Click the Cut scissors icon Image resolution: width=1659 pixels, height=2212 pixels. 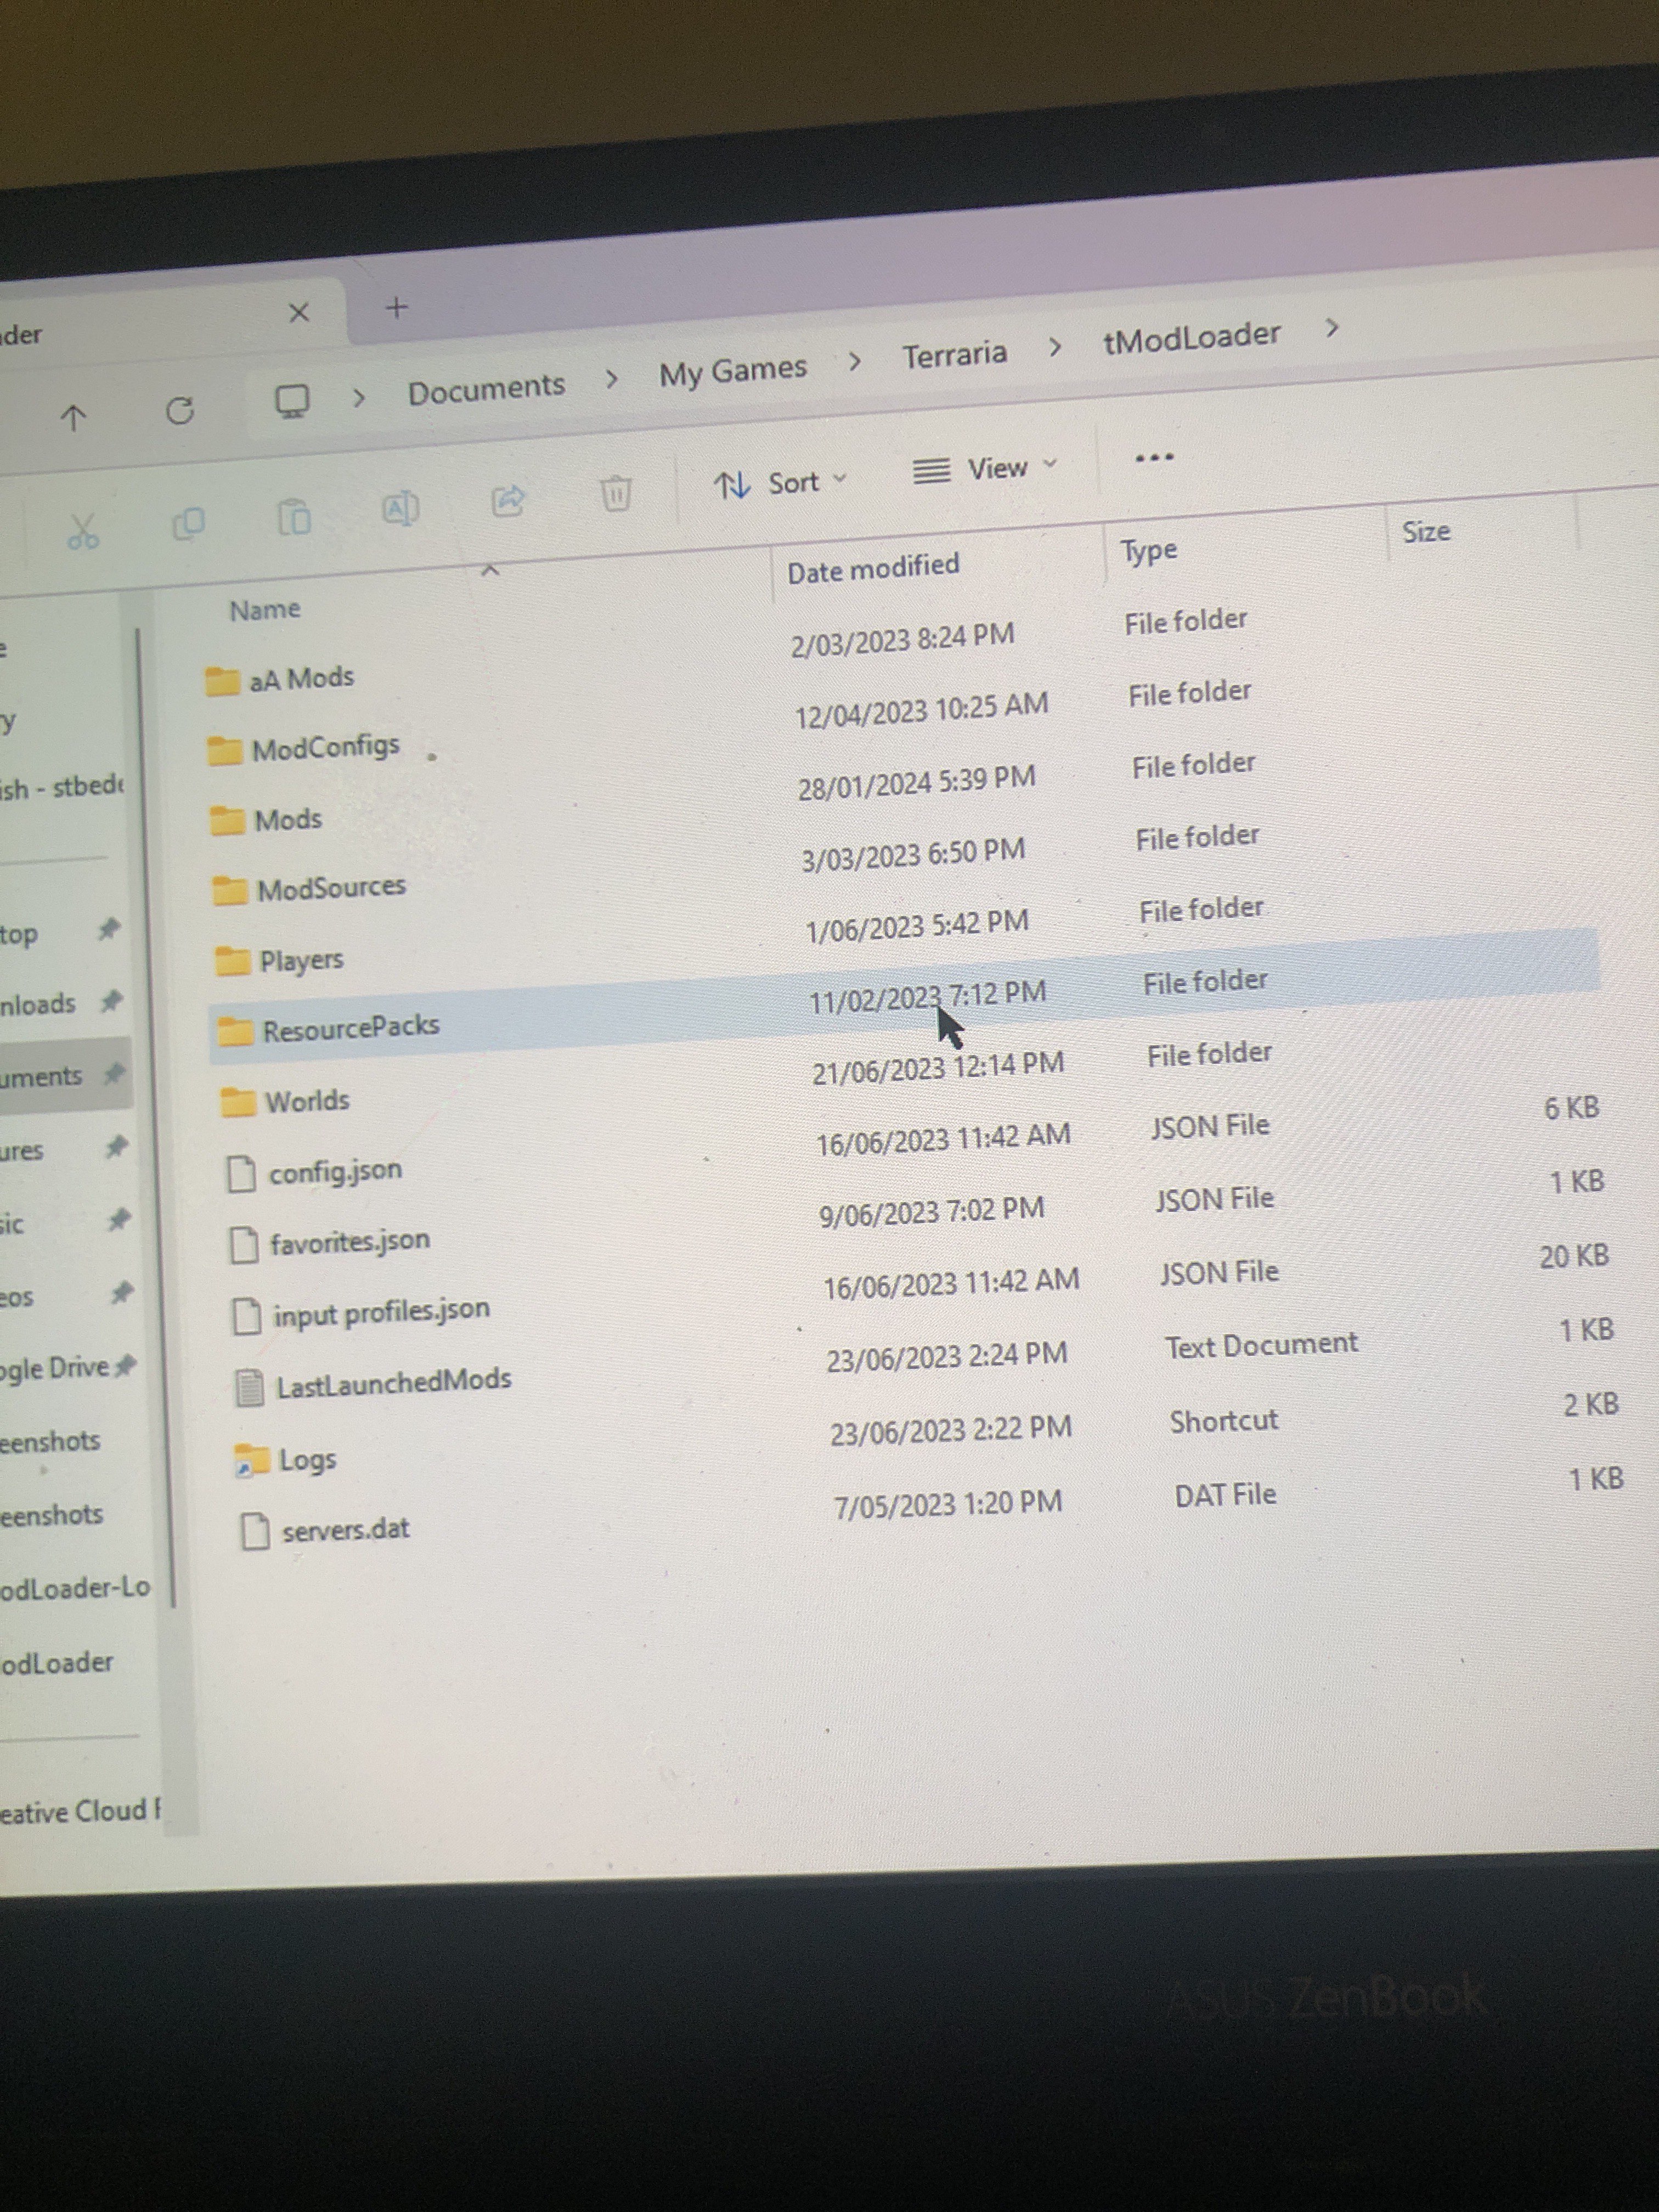(x=83, y=531)
